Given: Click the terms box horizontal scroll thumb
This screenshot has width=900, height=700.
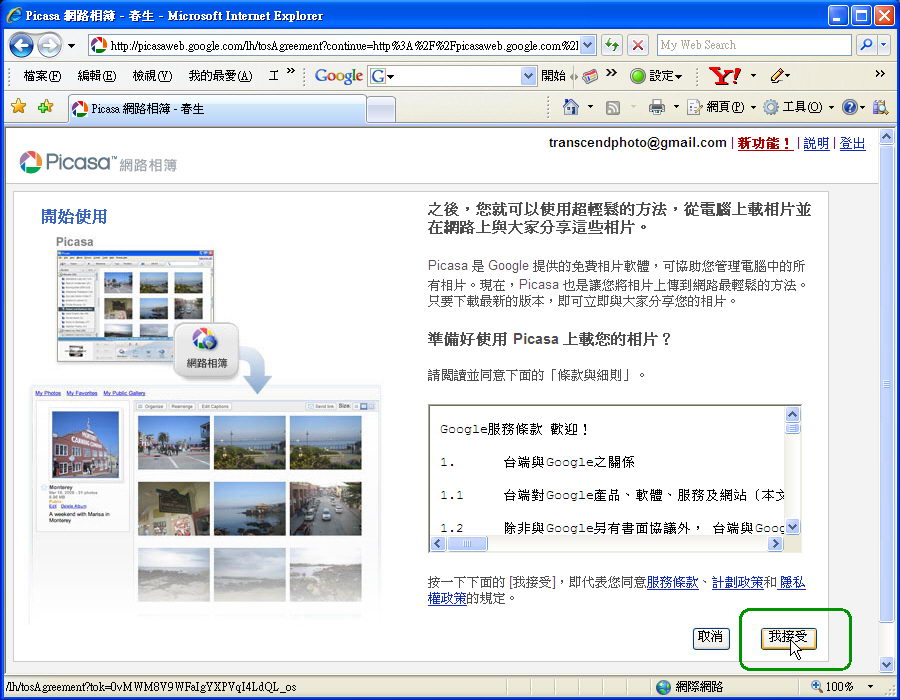Looking at the screenshot, I should 467,543.
